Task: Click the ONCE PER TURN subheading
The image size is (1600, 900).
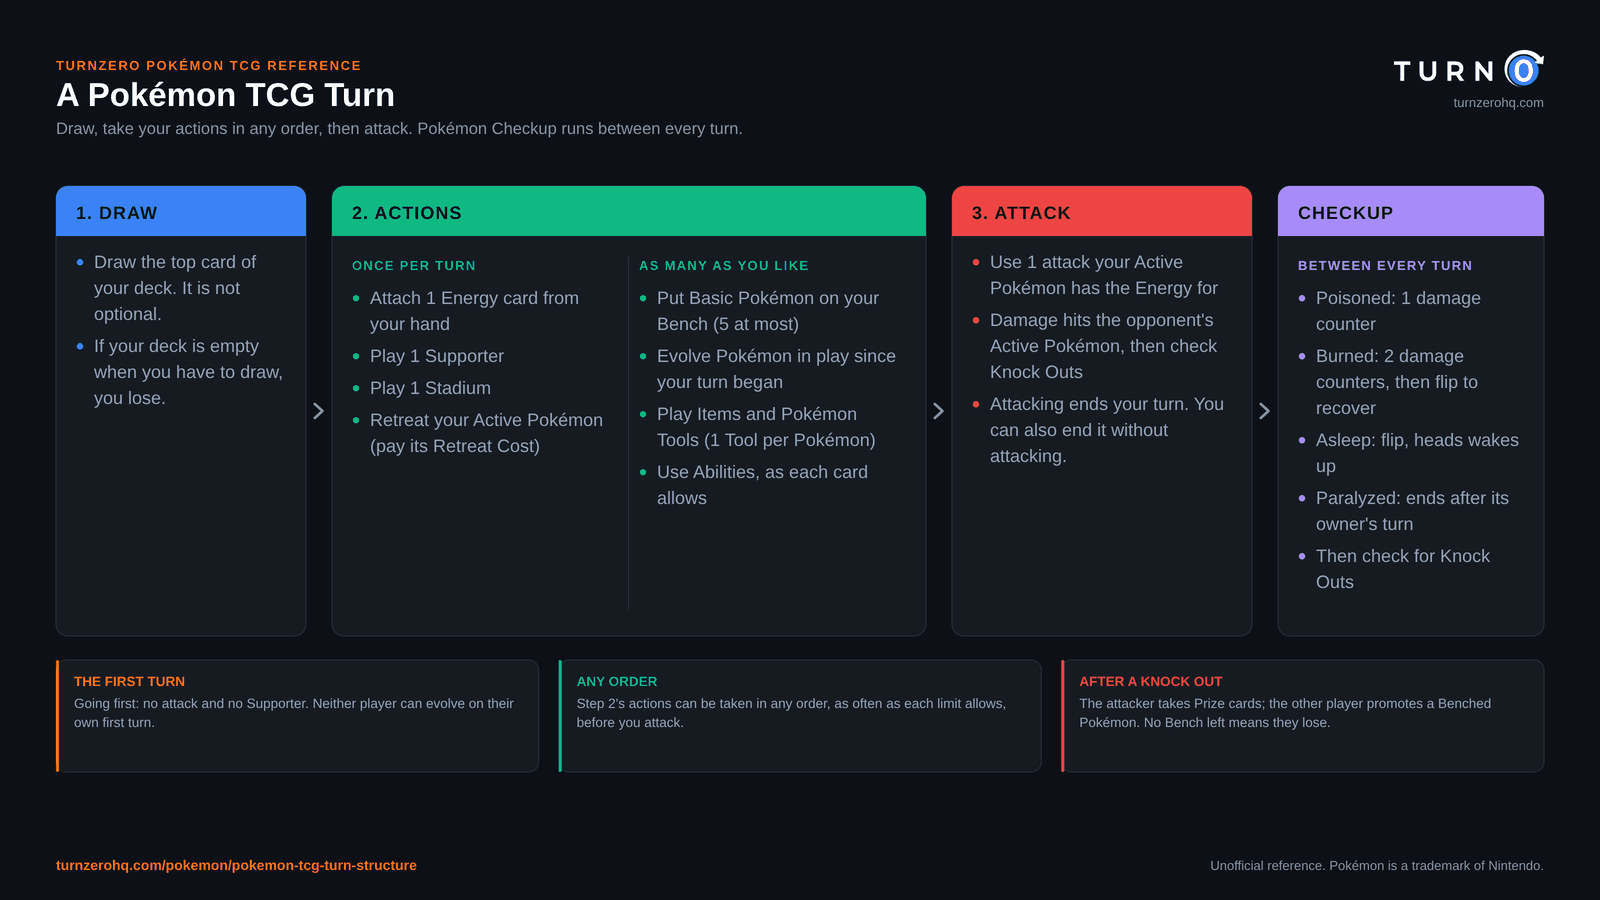Action: [x=413, y=266]
